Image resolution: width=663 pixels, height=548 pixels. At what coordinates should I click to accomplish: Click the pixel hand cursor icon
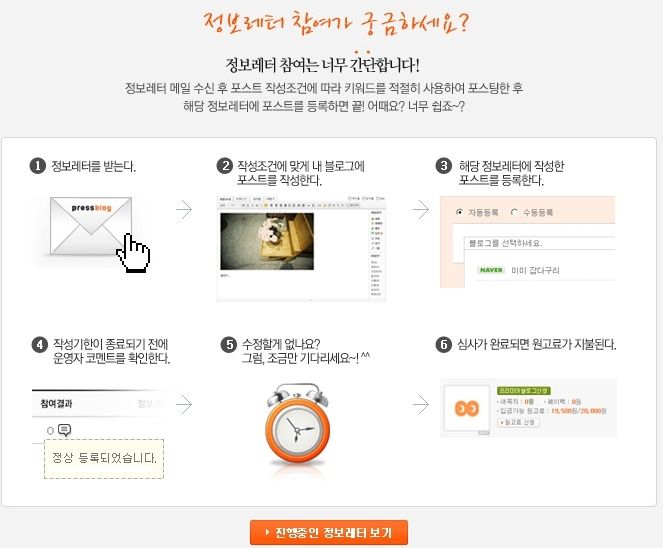click(x=133, y=253)
